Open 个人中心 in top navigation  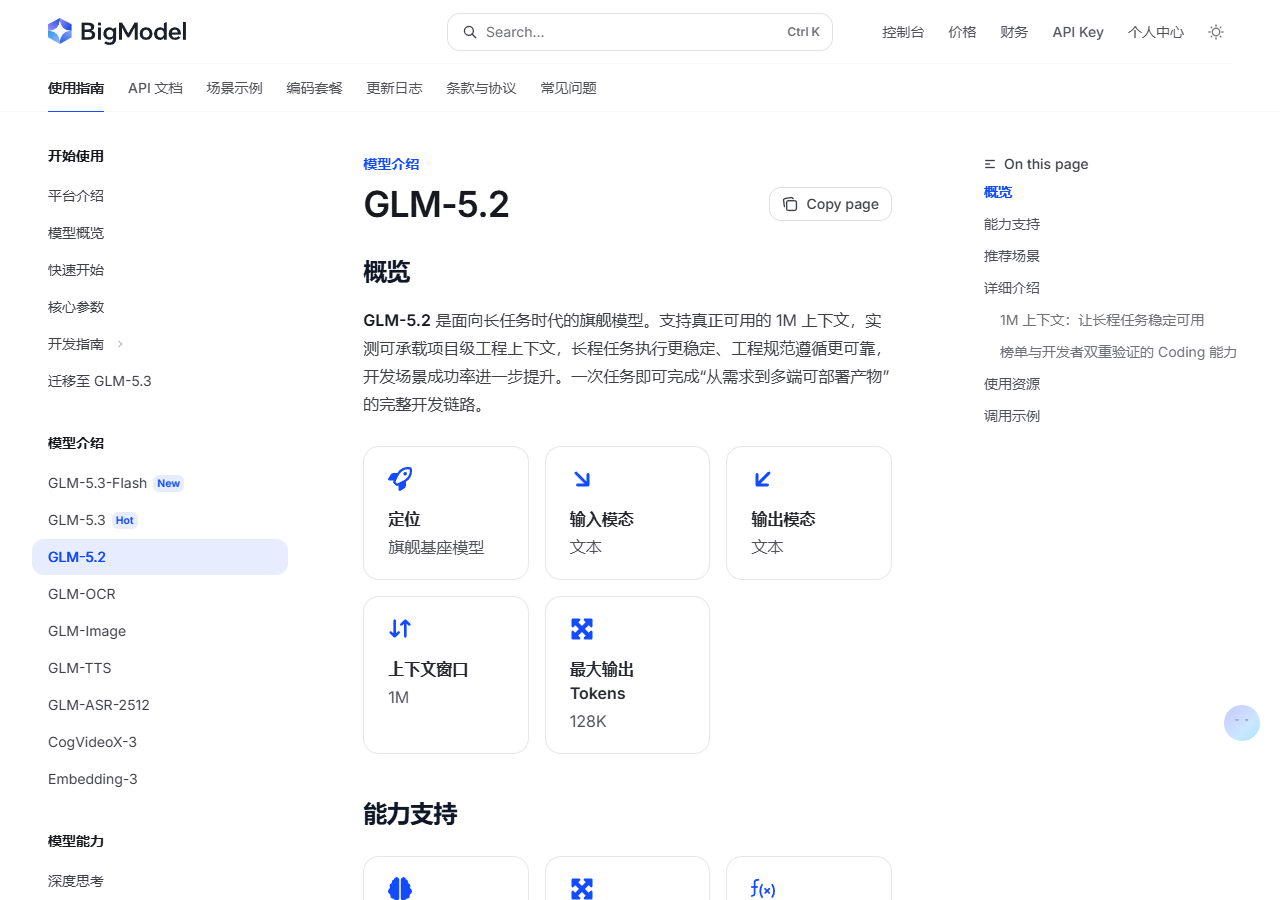[1156, 32]
